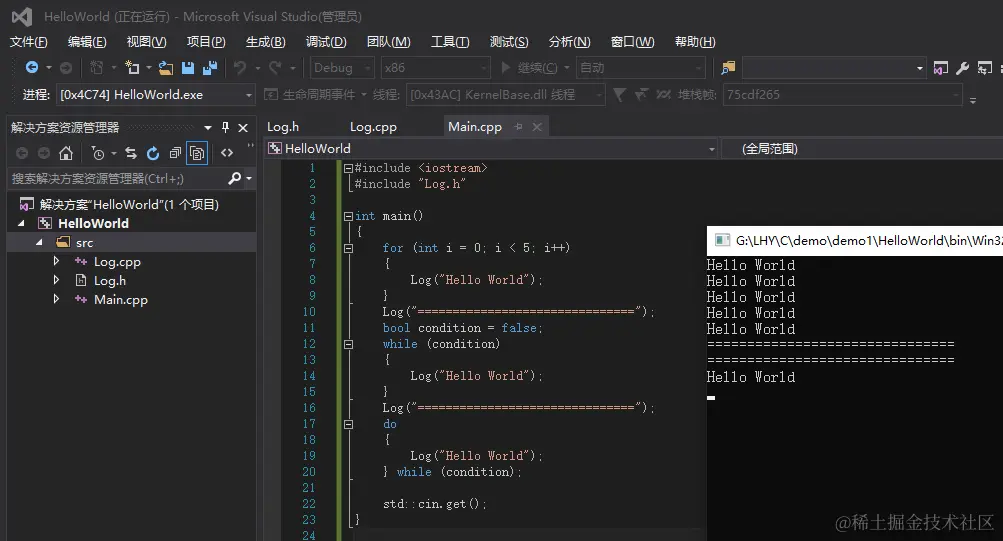Collapse the src folder node
The width and height of the screenshot is (1003, 541).
click(40, 243)
